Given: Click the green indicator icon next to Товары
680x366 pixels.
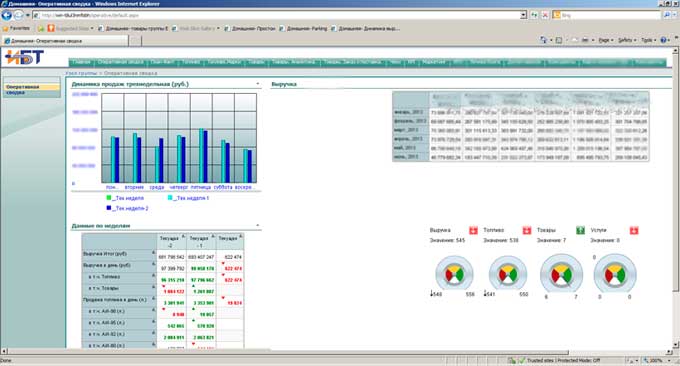Looking at the screenshot, I should coord(580,230).
